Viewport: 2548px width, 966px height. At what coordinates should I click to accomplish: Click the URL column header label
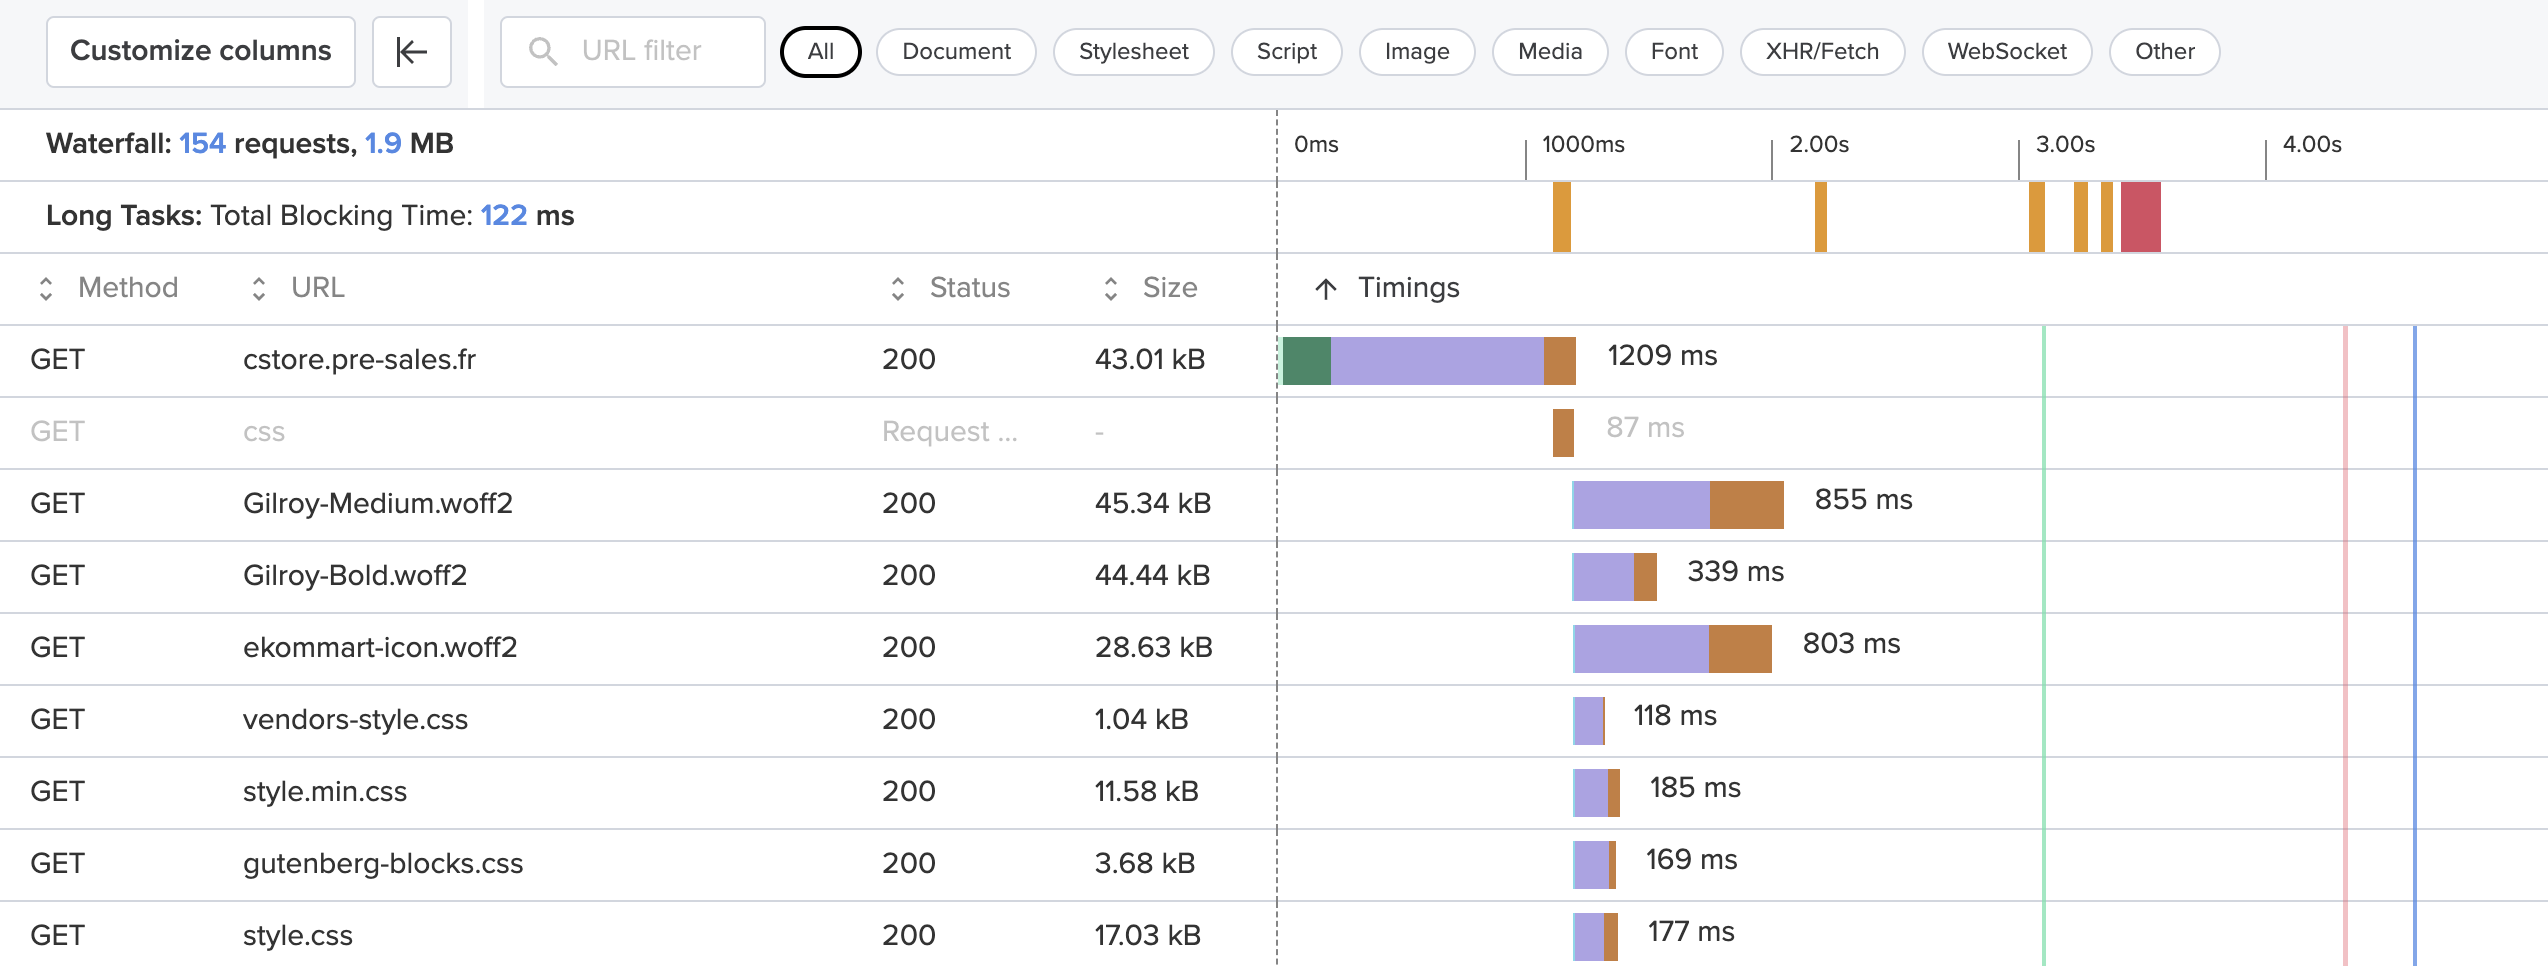318,288
